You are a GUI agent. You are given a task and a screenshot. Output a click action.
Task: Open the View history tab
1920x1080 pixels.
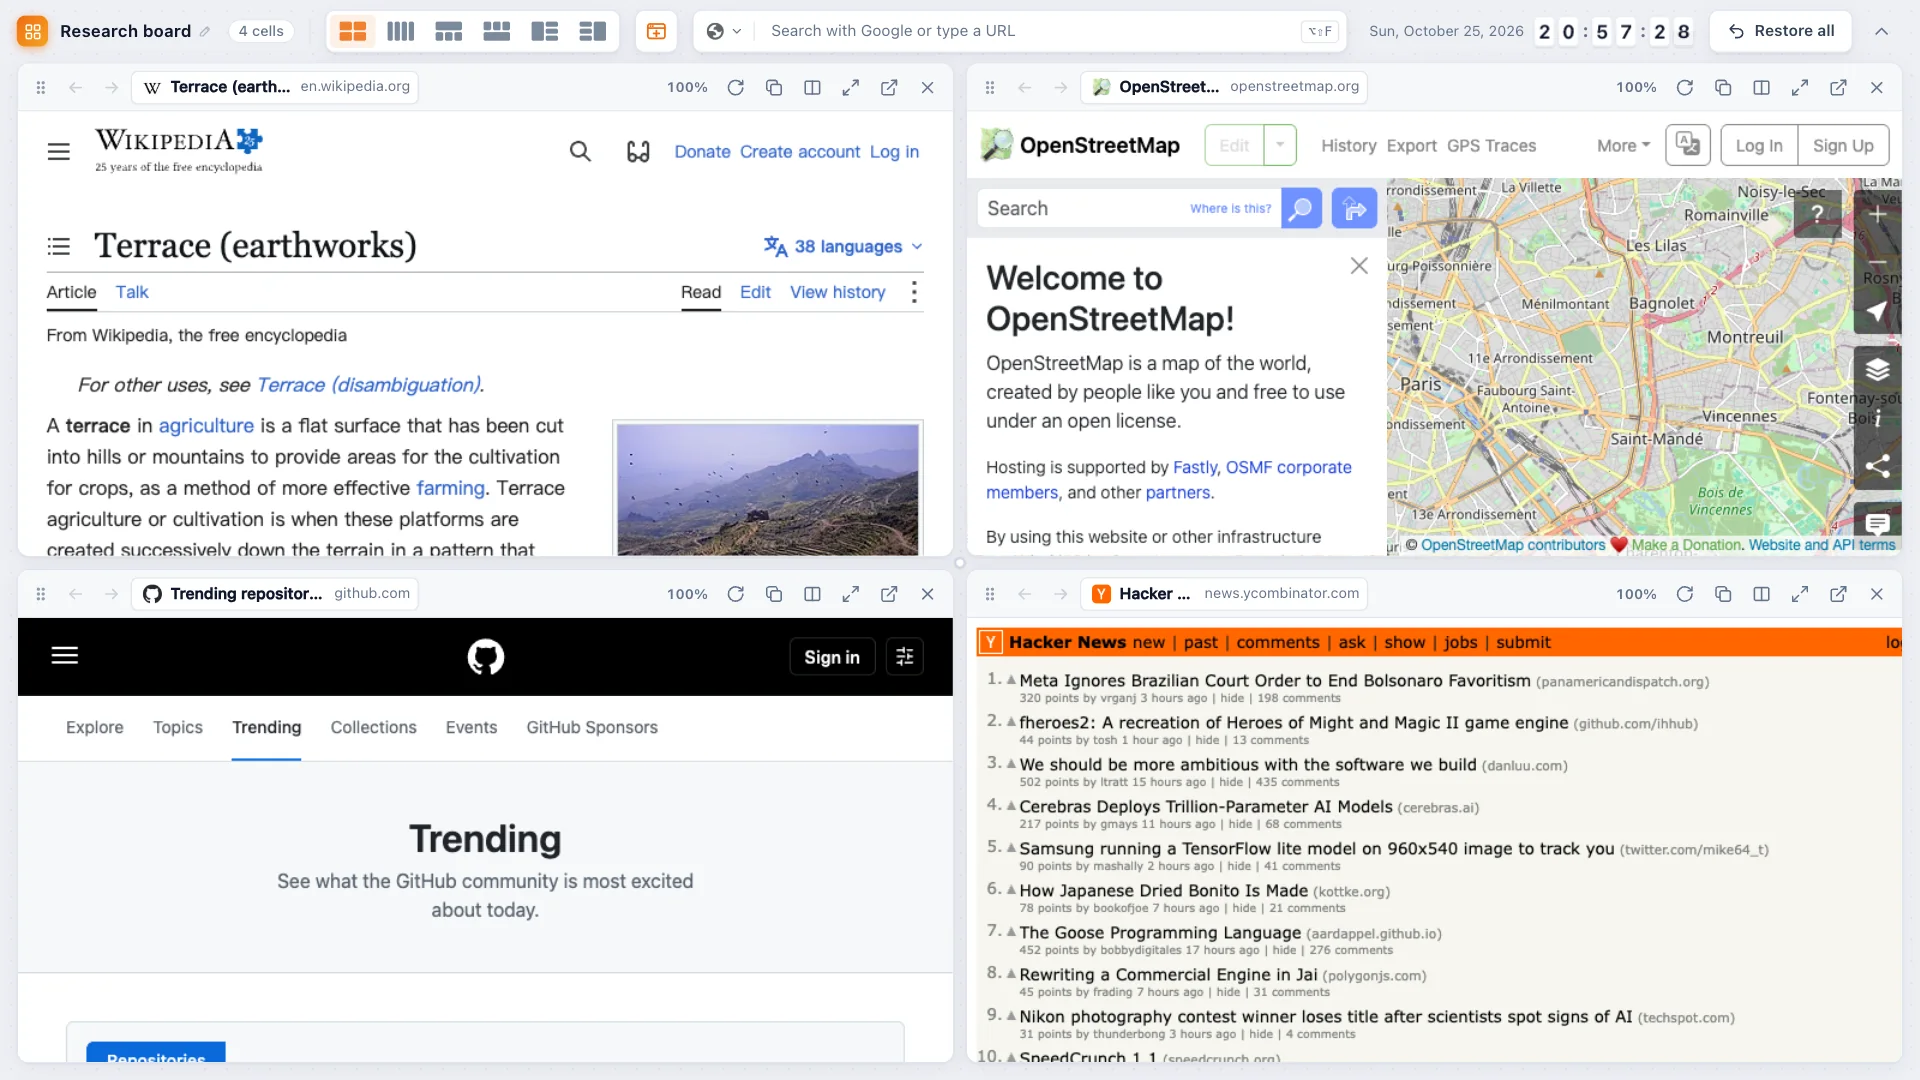tap(838, 292)
